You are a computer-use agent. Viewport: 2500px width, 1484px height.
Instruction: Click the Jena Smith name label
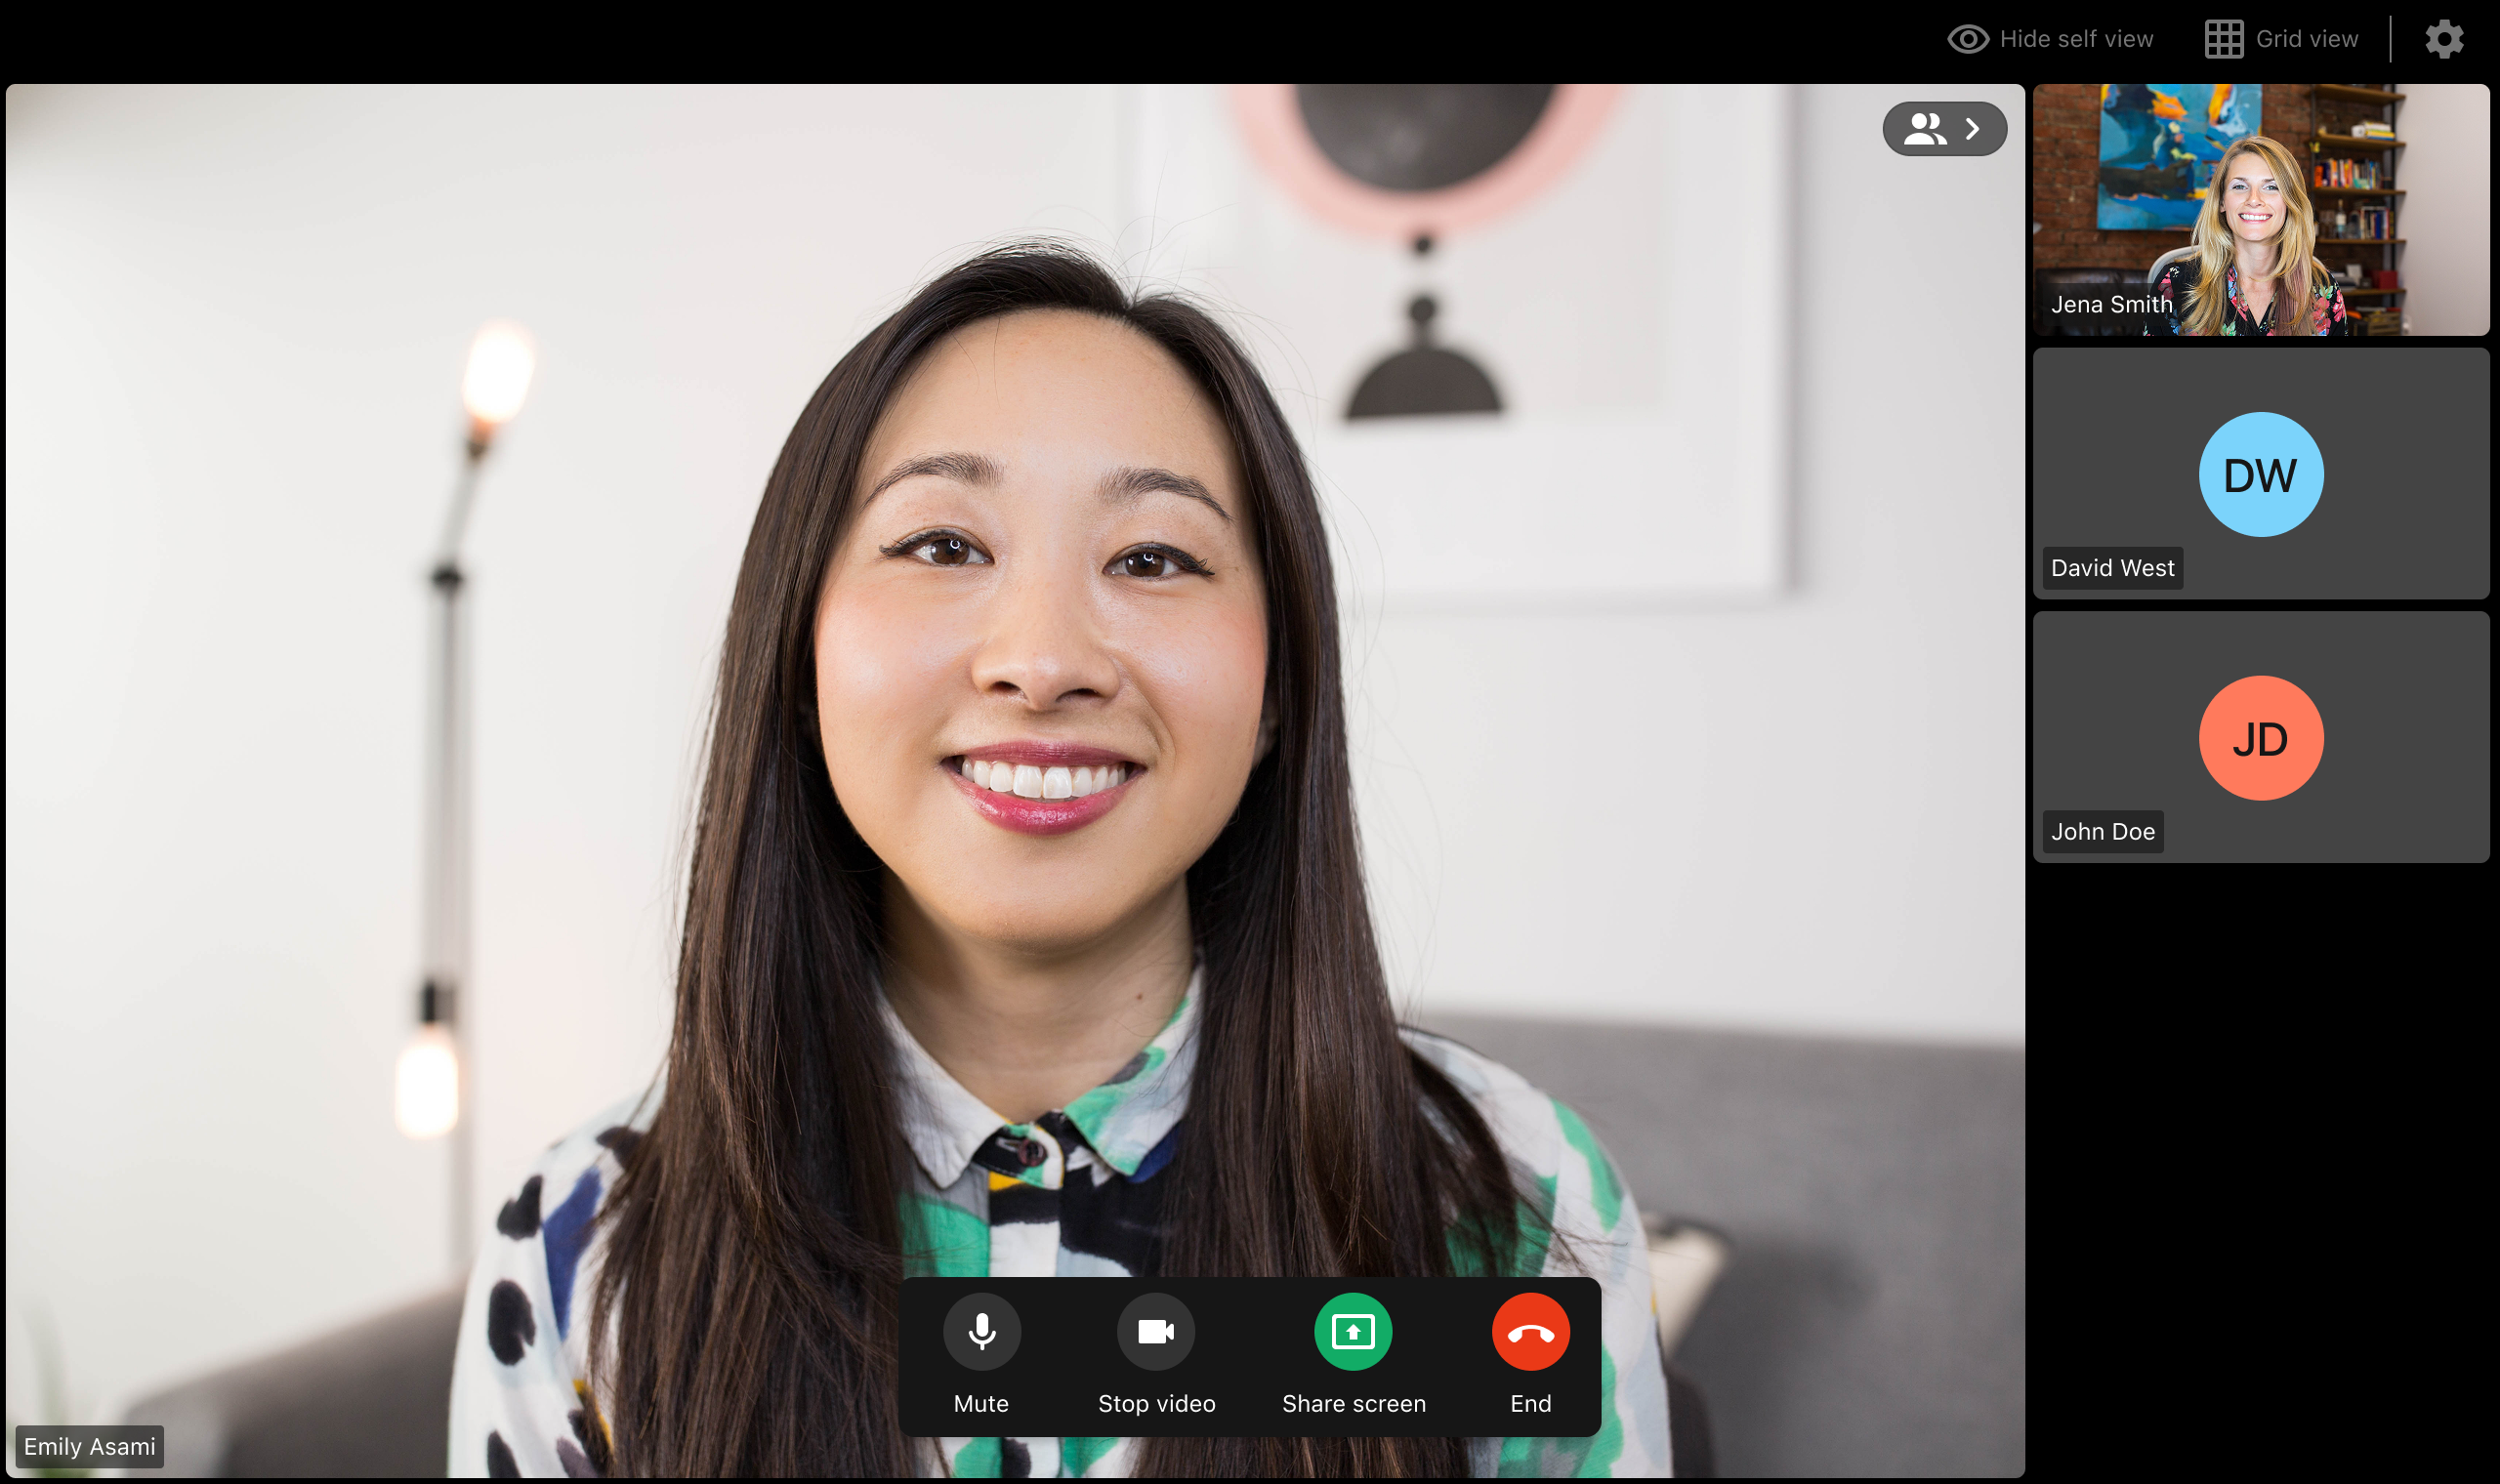click(x=2111, y=304)
